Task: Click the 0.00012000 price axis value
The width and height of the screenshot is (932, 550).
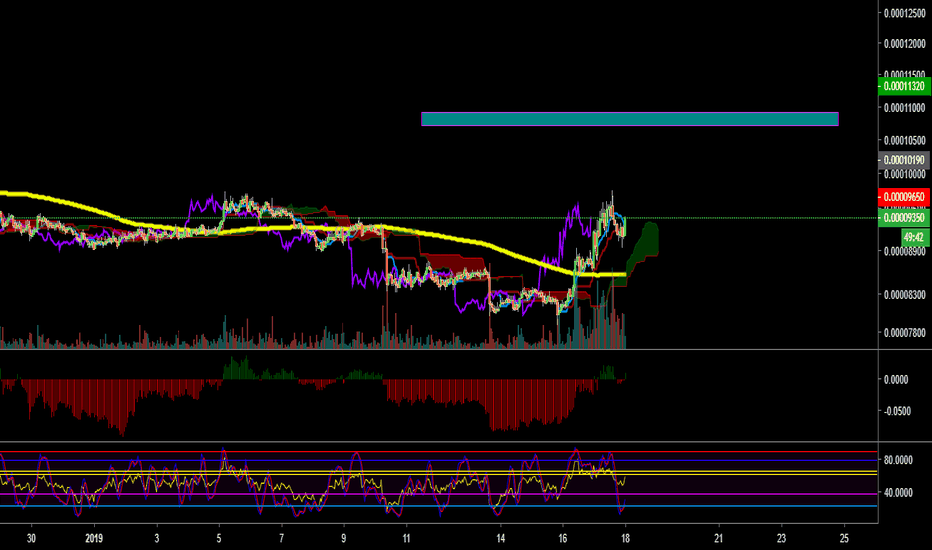Action: [x=904, y=44]
